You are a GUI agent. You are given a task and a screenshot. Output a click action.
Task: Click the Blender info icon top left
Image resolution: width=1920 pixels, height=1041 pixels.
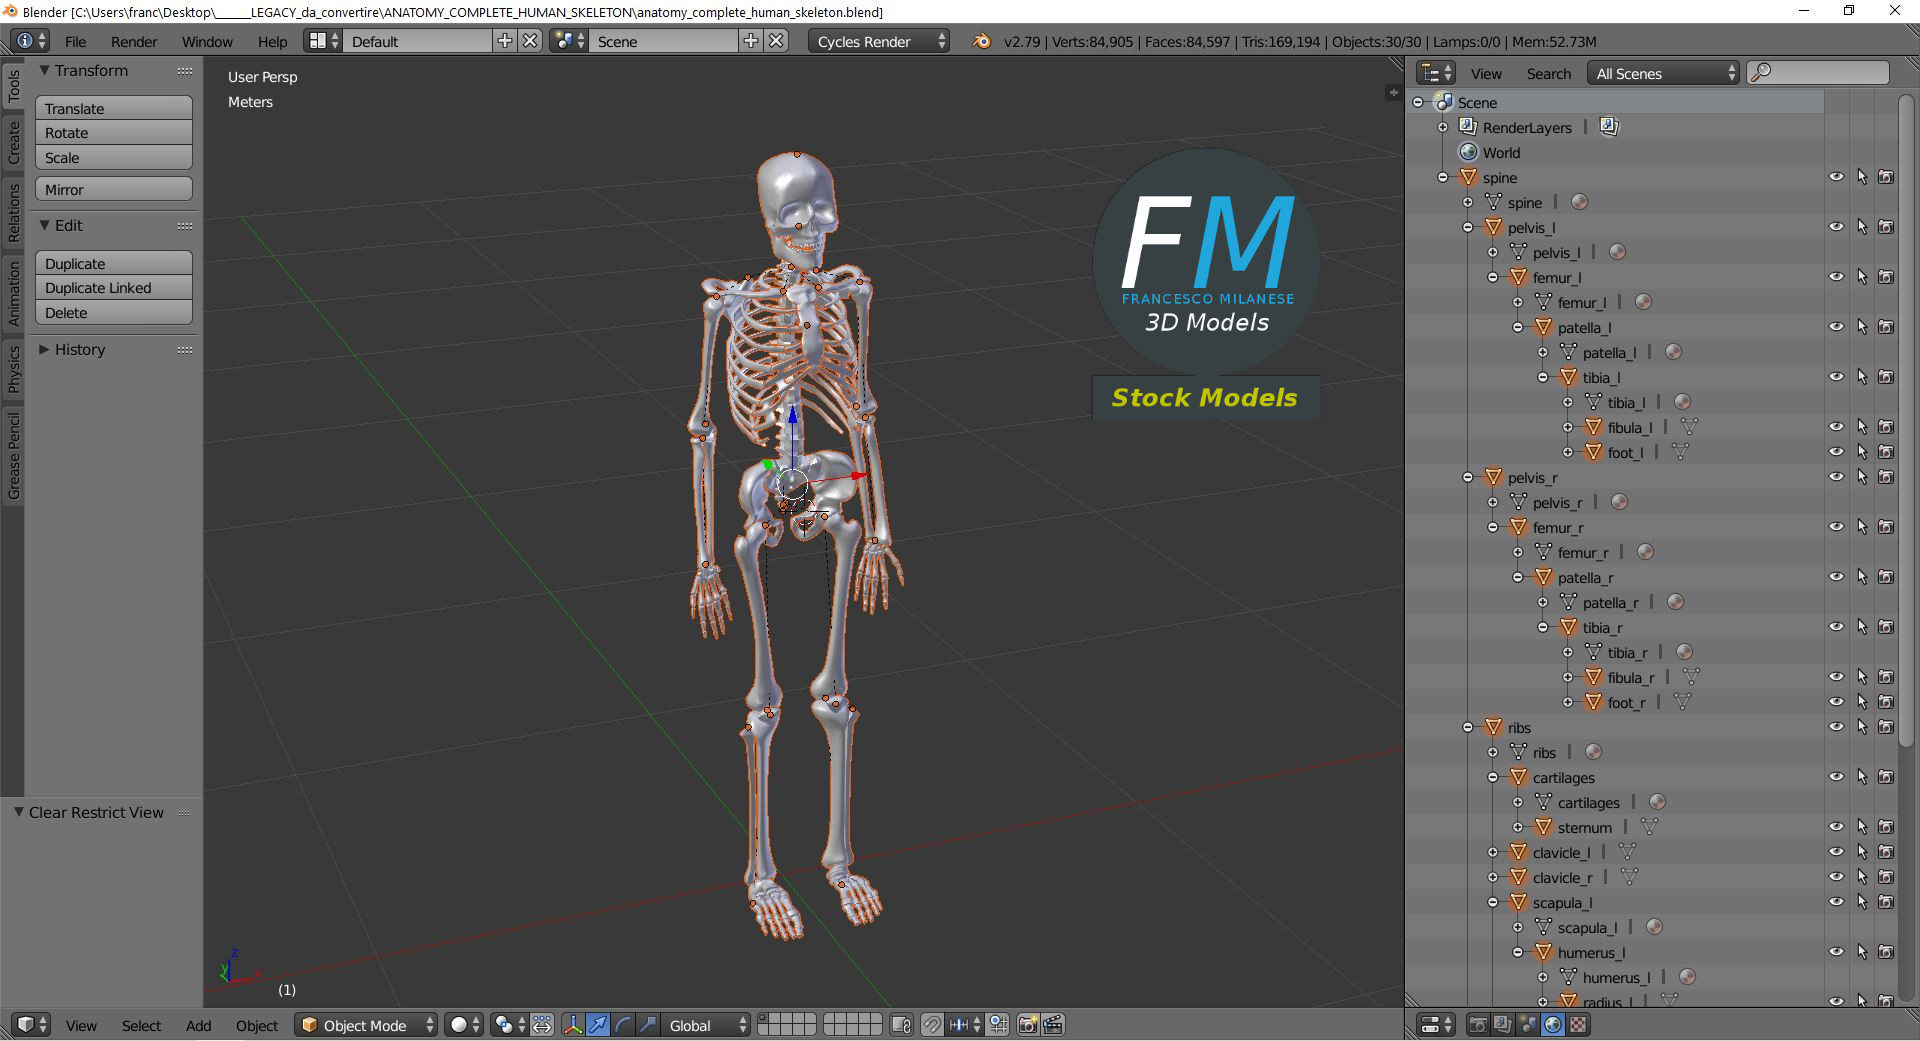(24, 41)
